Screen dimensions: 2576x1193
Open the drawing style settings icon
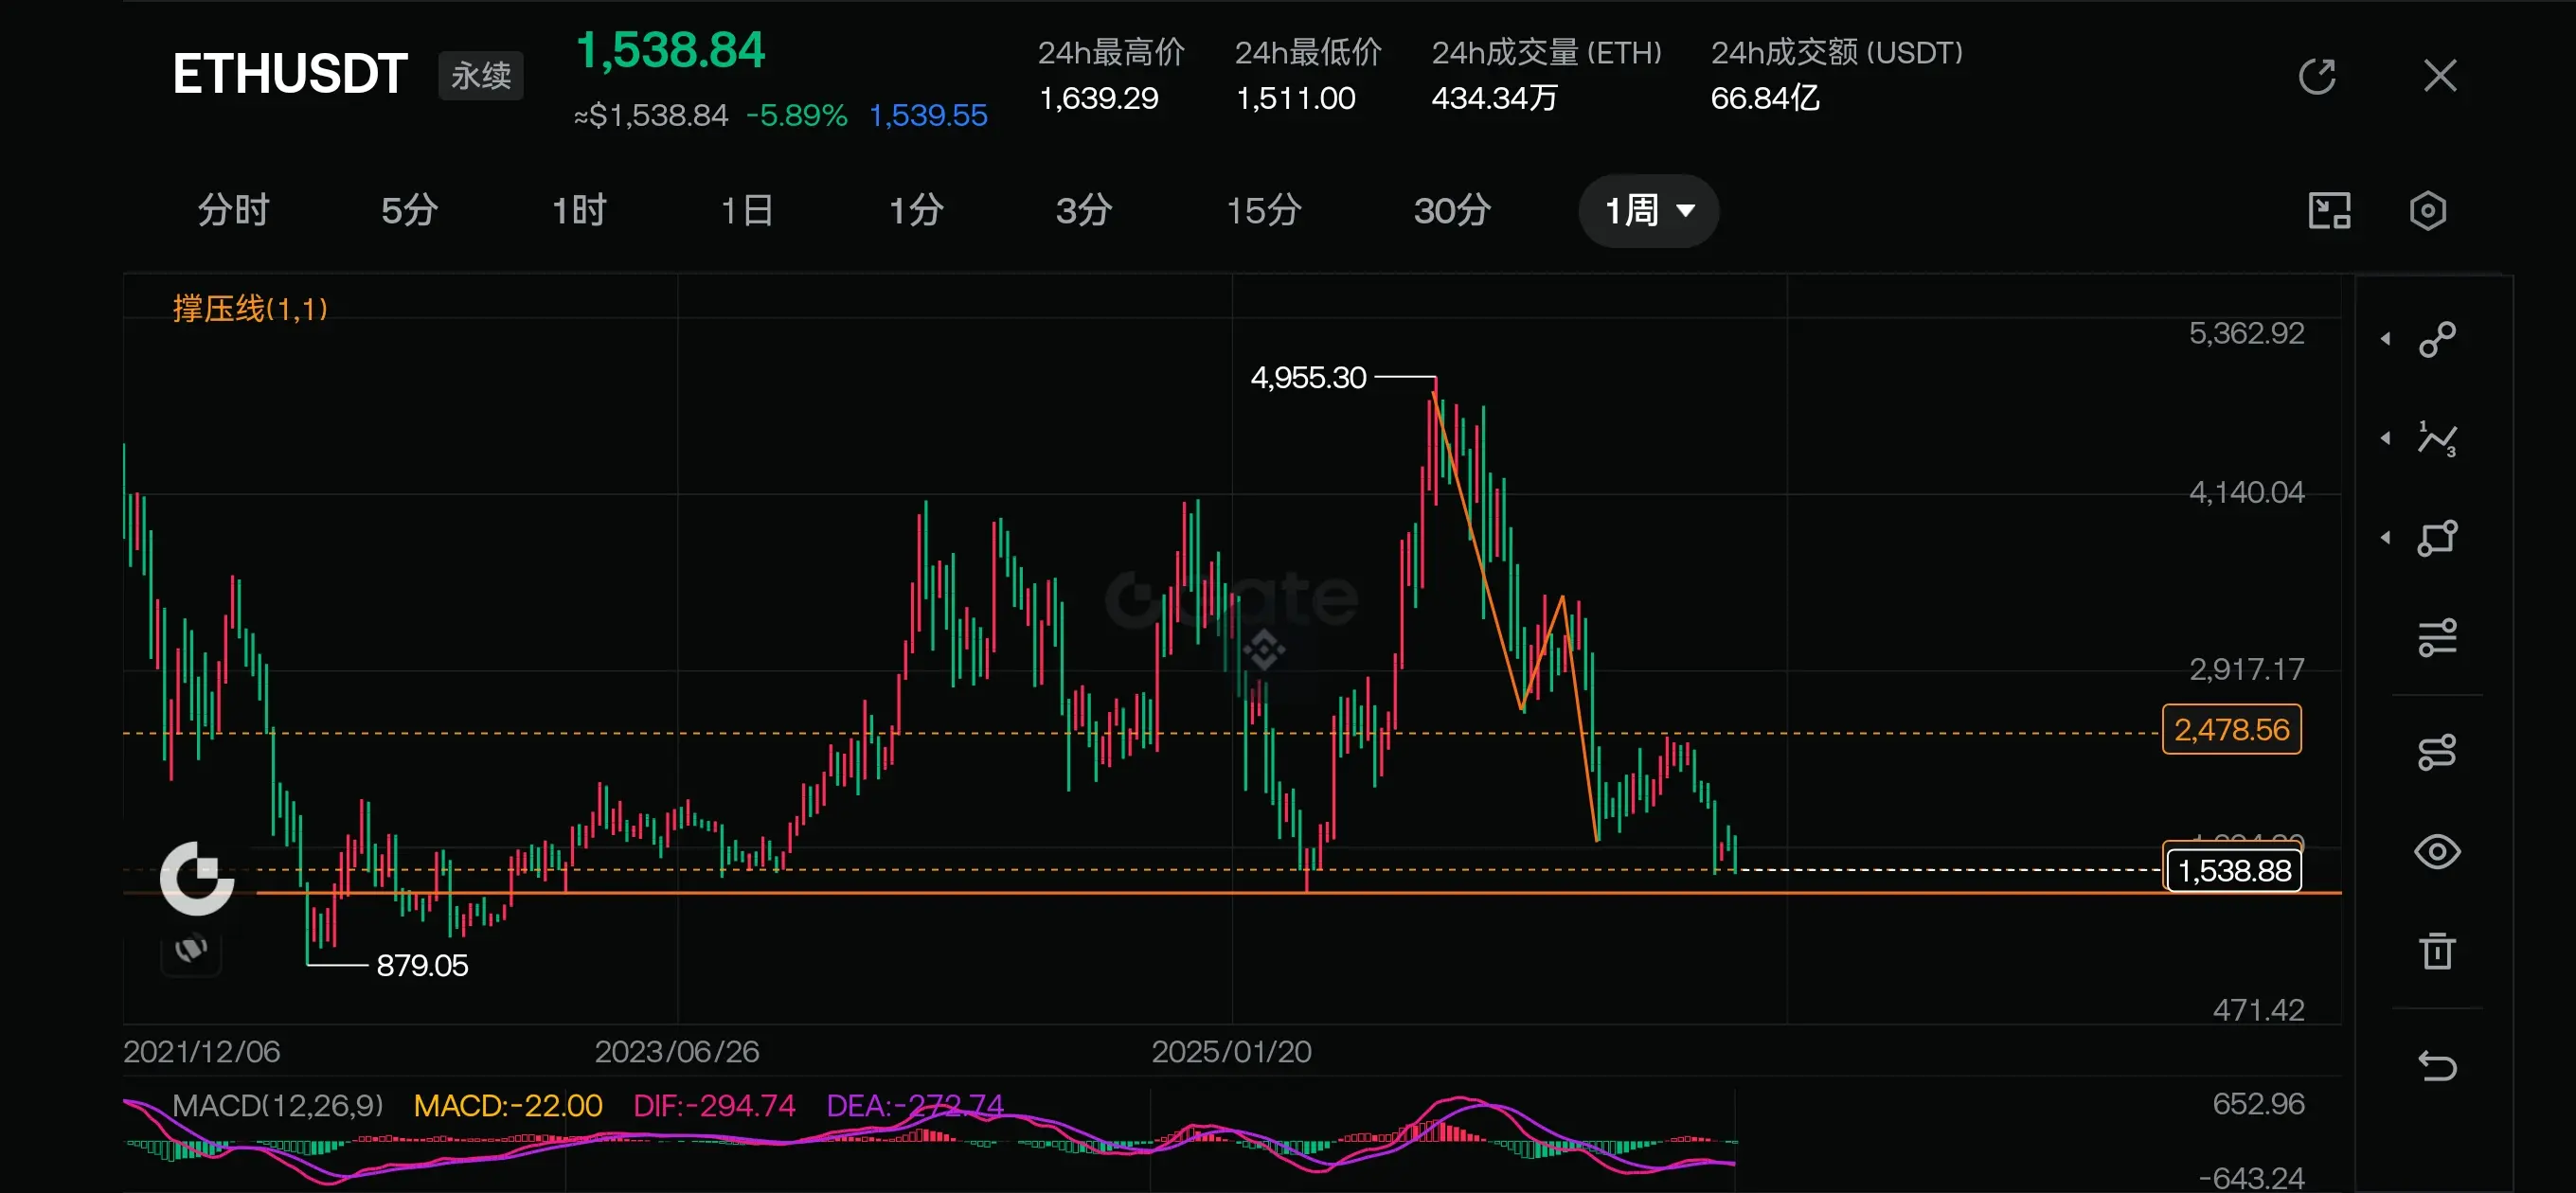pyautogui.click(x=2437, y=752)
